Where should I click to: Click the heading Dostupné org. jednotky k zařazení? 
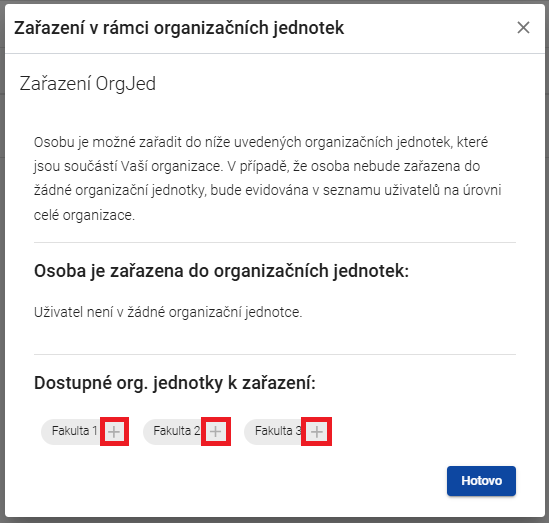click(x=175, y=383)
